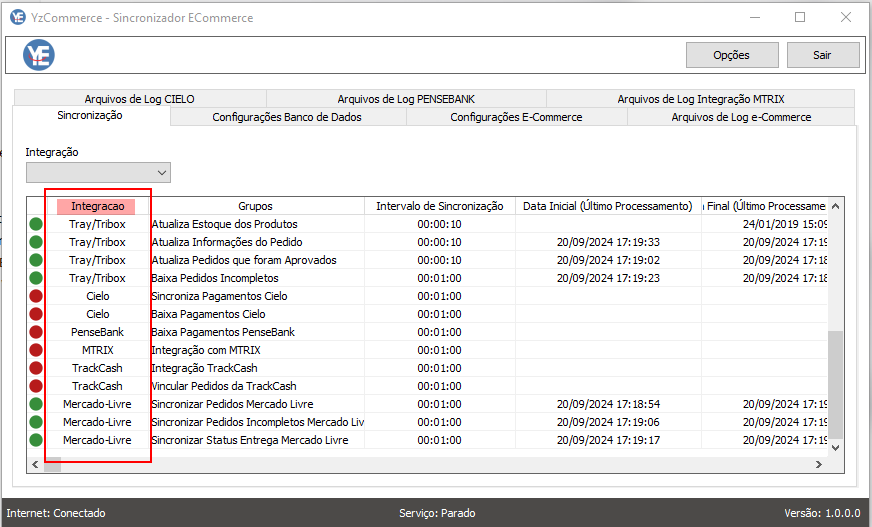Click Versão: 1.0.0.0 status text
The height and width of the screenshot is (527, 872).
tap(823, 513)
